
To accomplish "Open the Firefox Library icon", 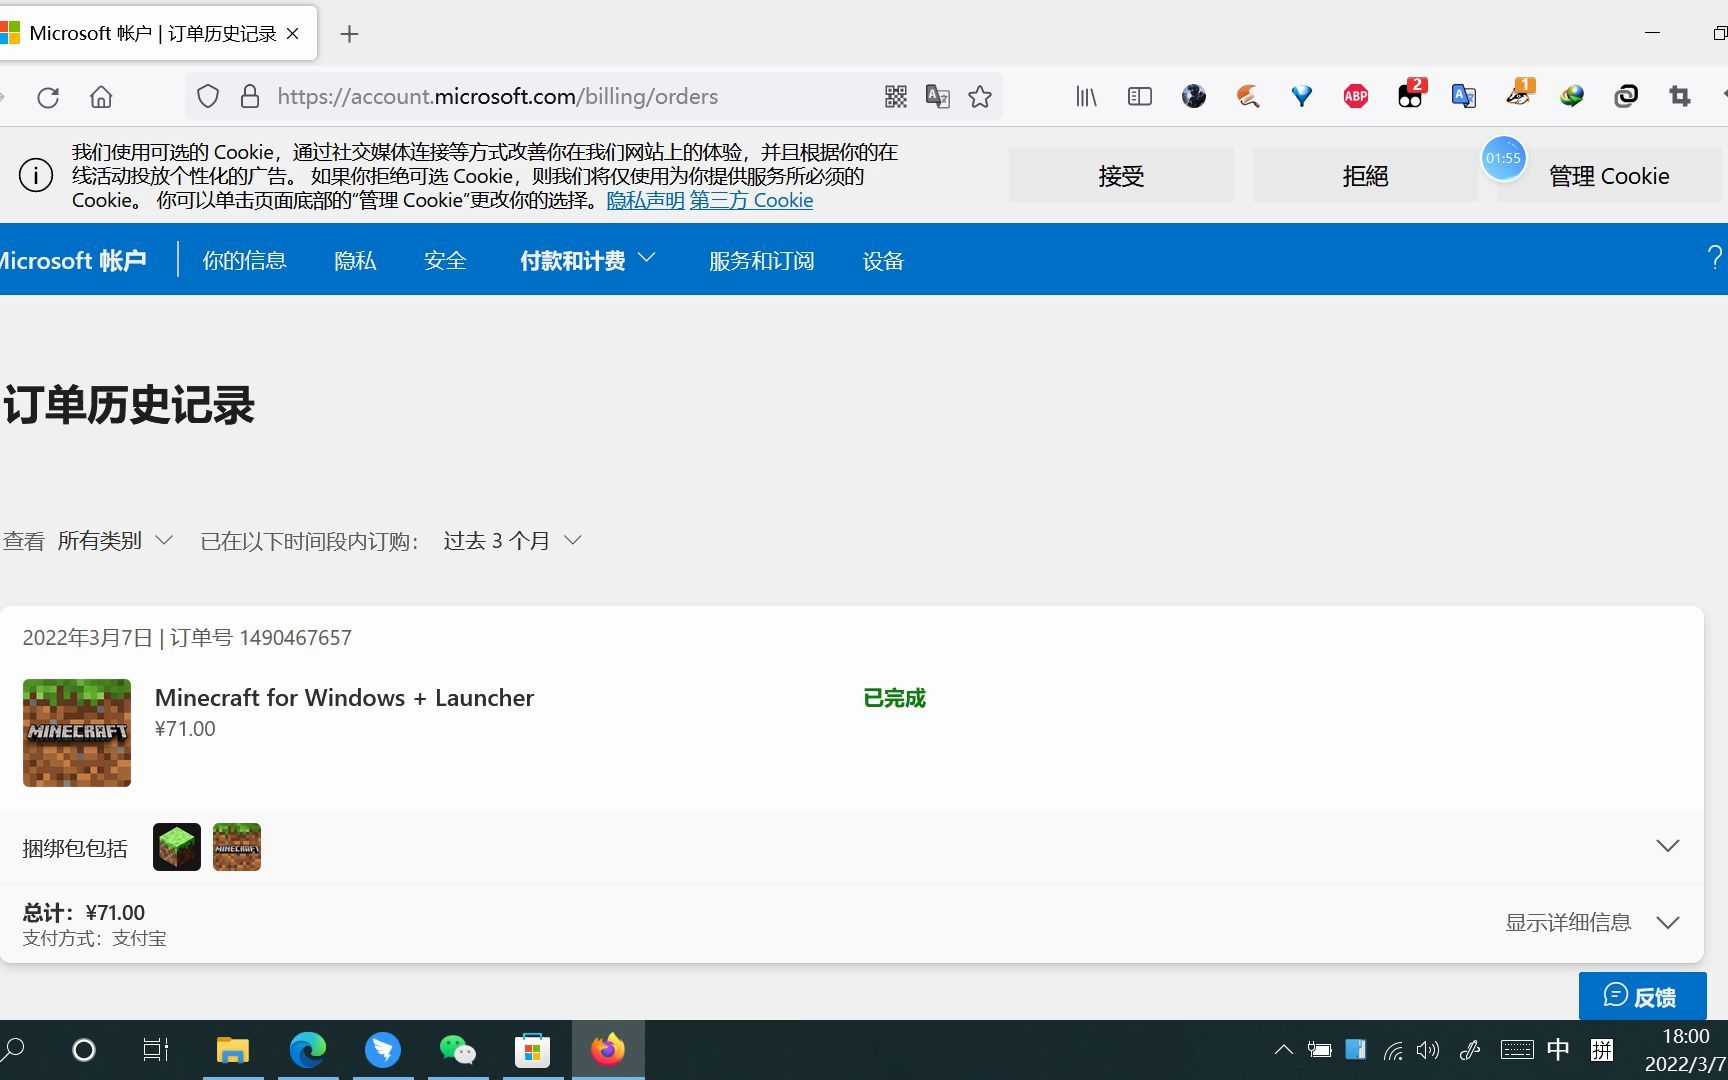I will [x=1086, y=97].
